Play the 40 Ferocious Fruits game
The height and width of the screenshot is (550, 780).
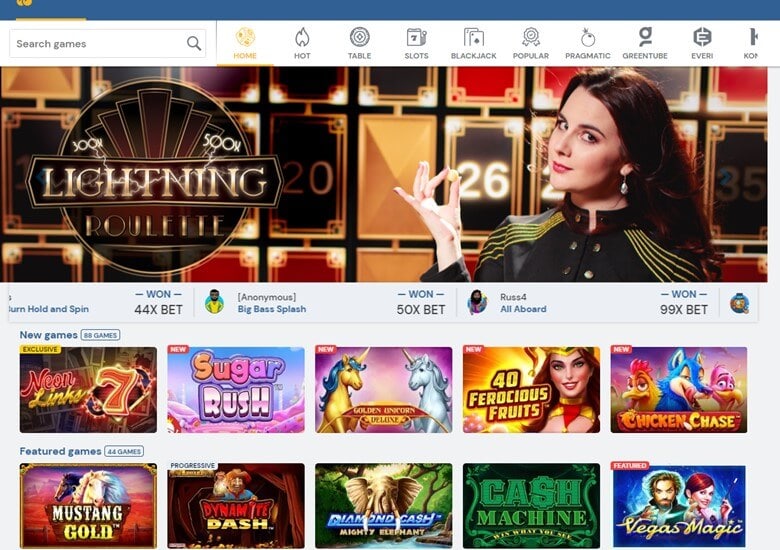[531, 389]
